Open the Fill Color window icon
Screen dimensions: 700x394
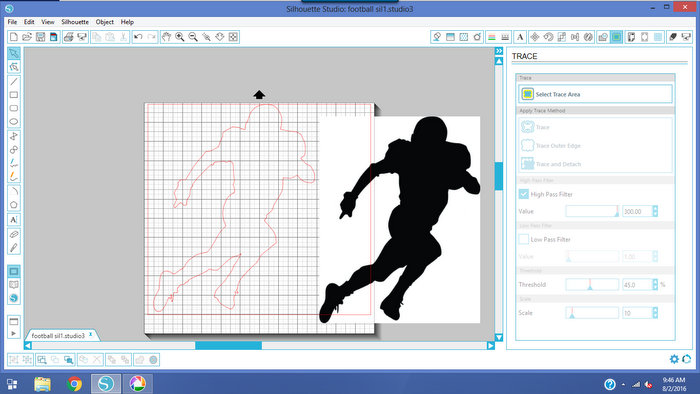pos(437,37)
